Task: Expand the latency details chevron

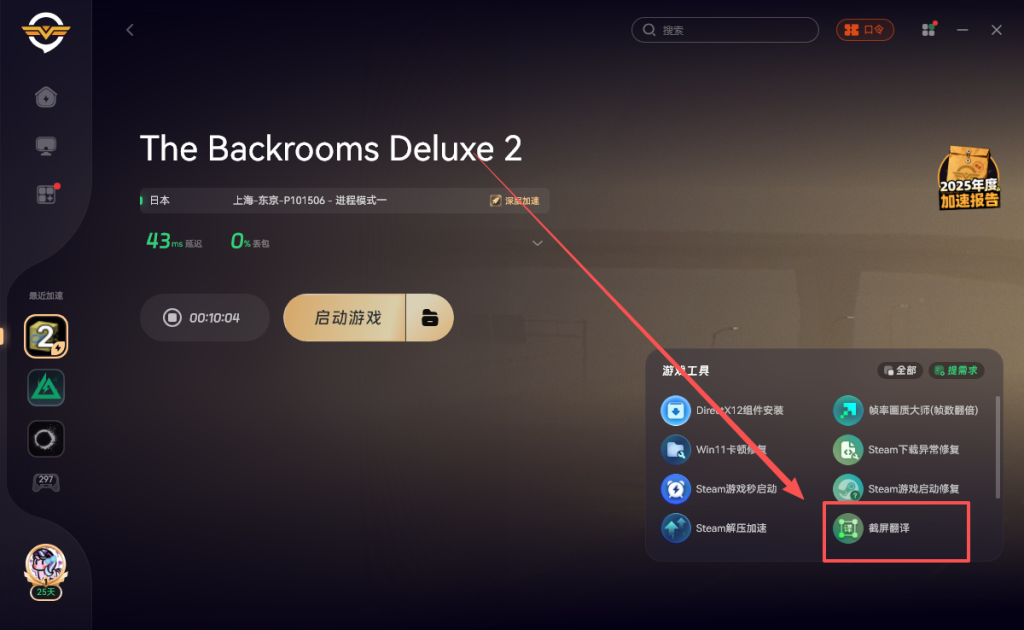Action: [x=537, y=243]
